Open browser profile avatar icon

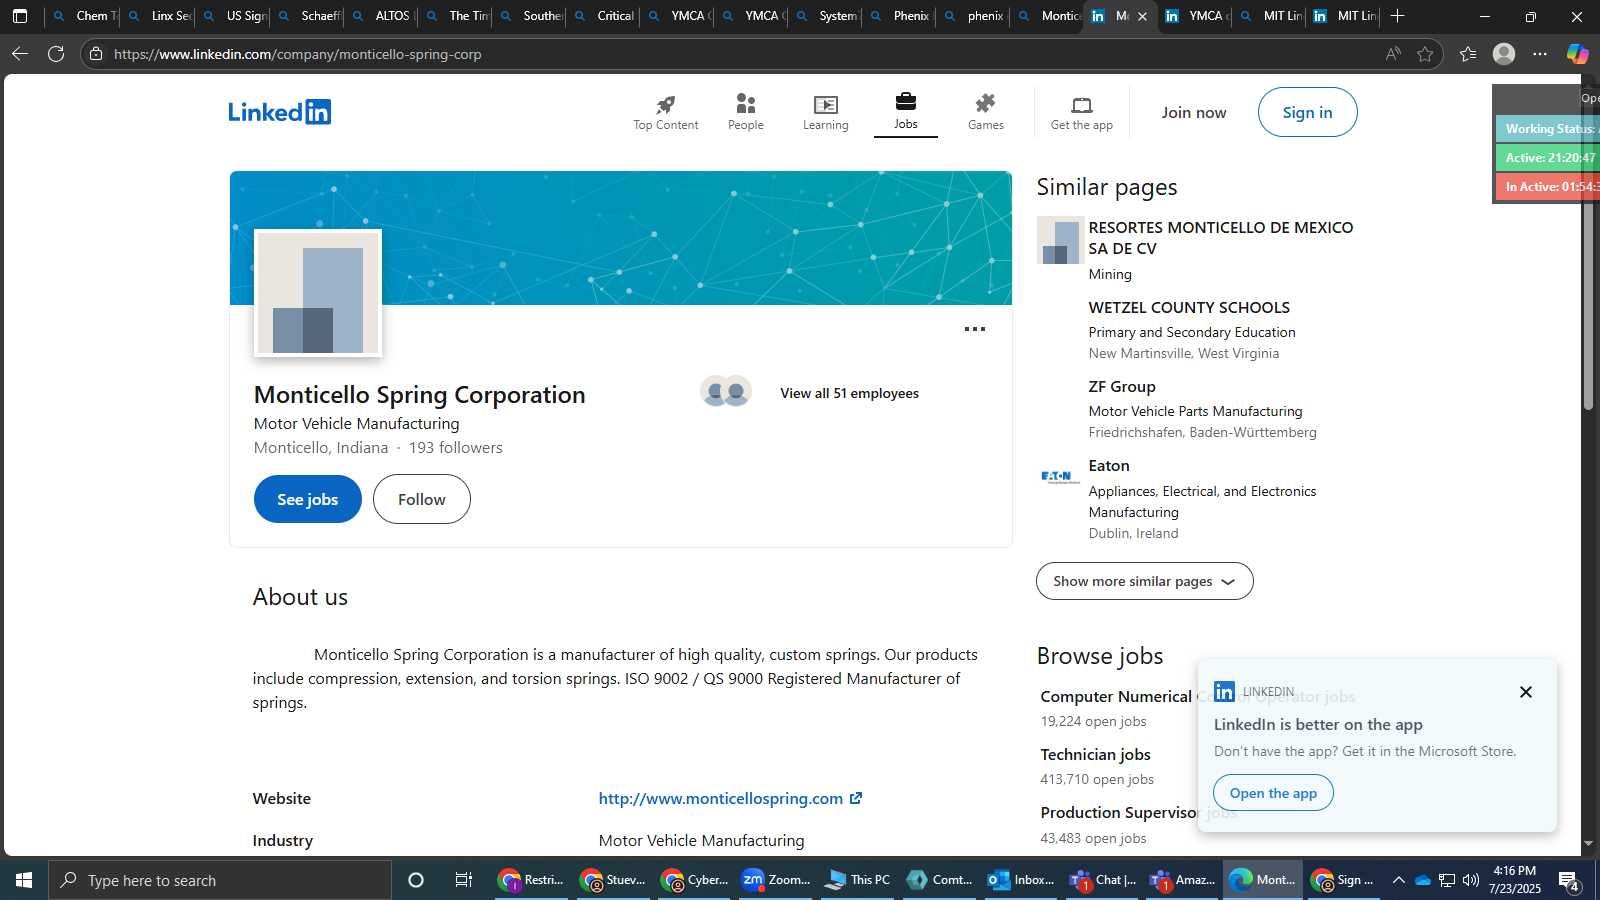1504,54
